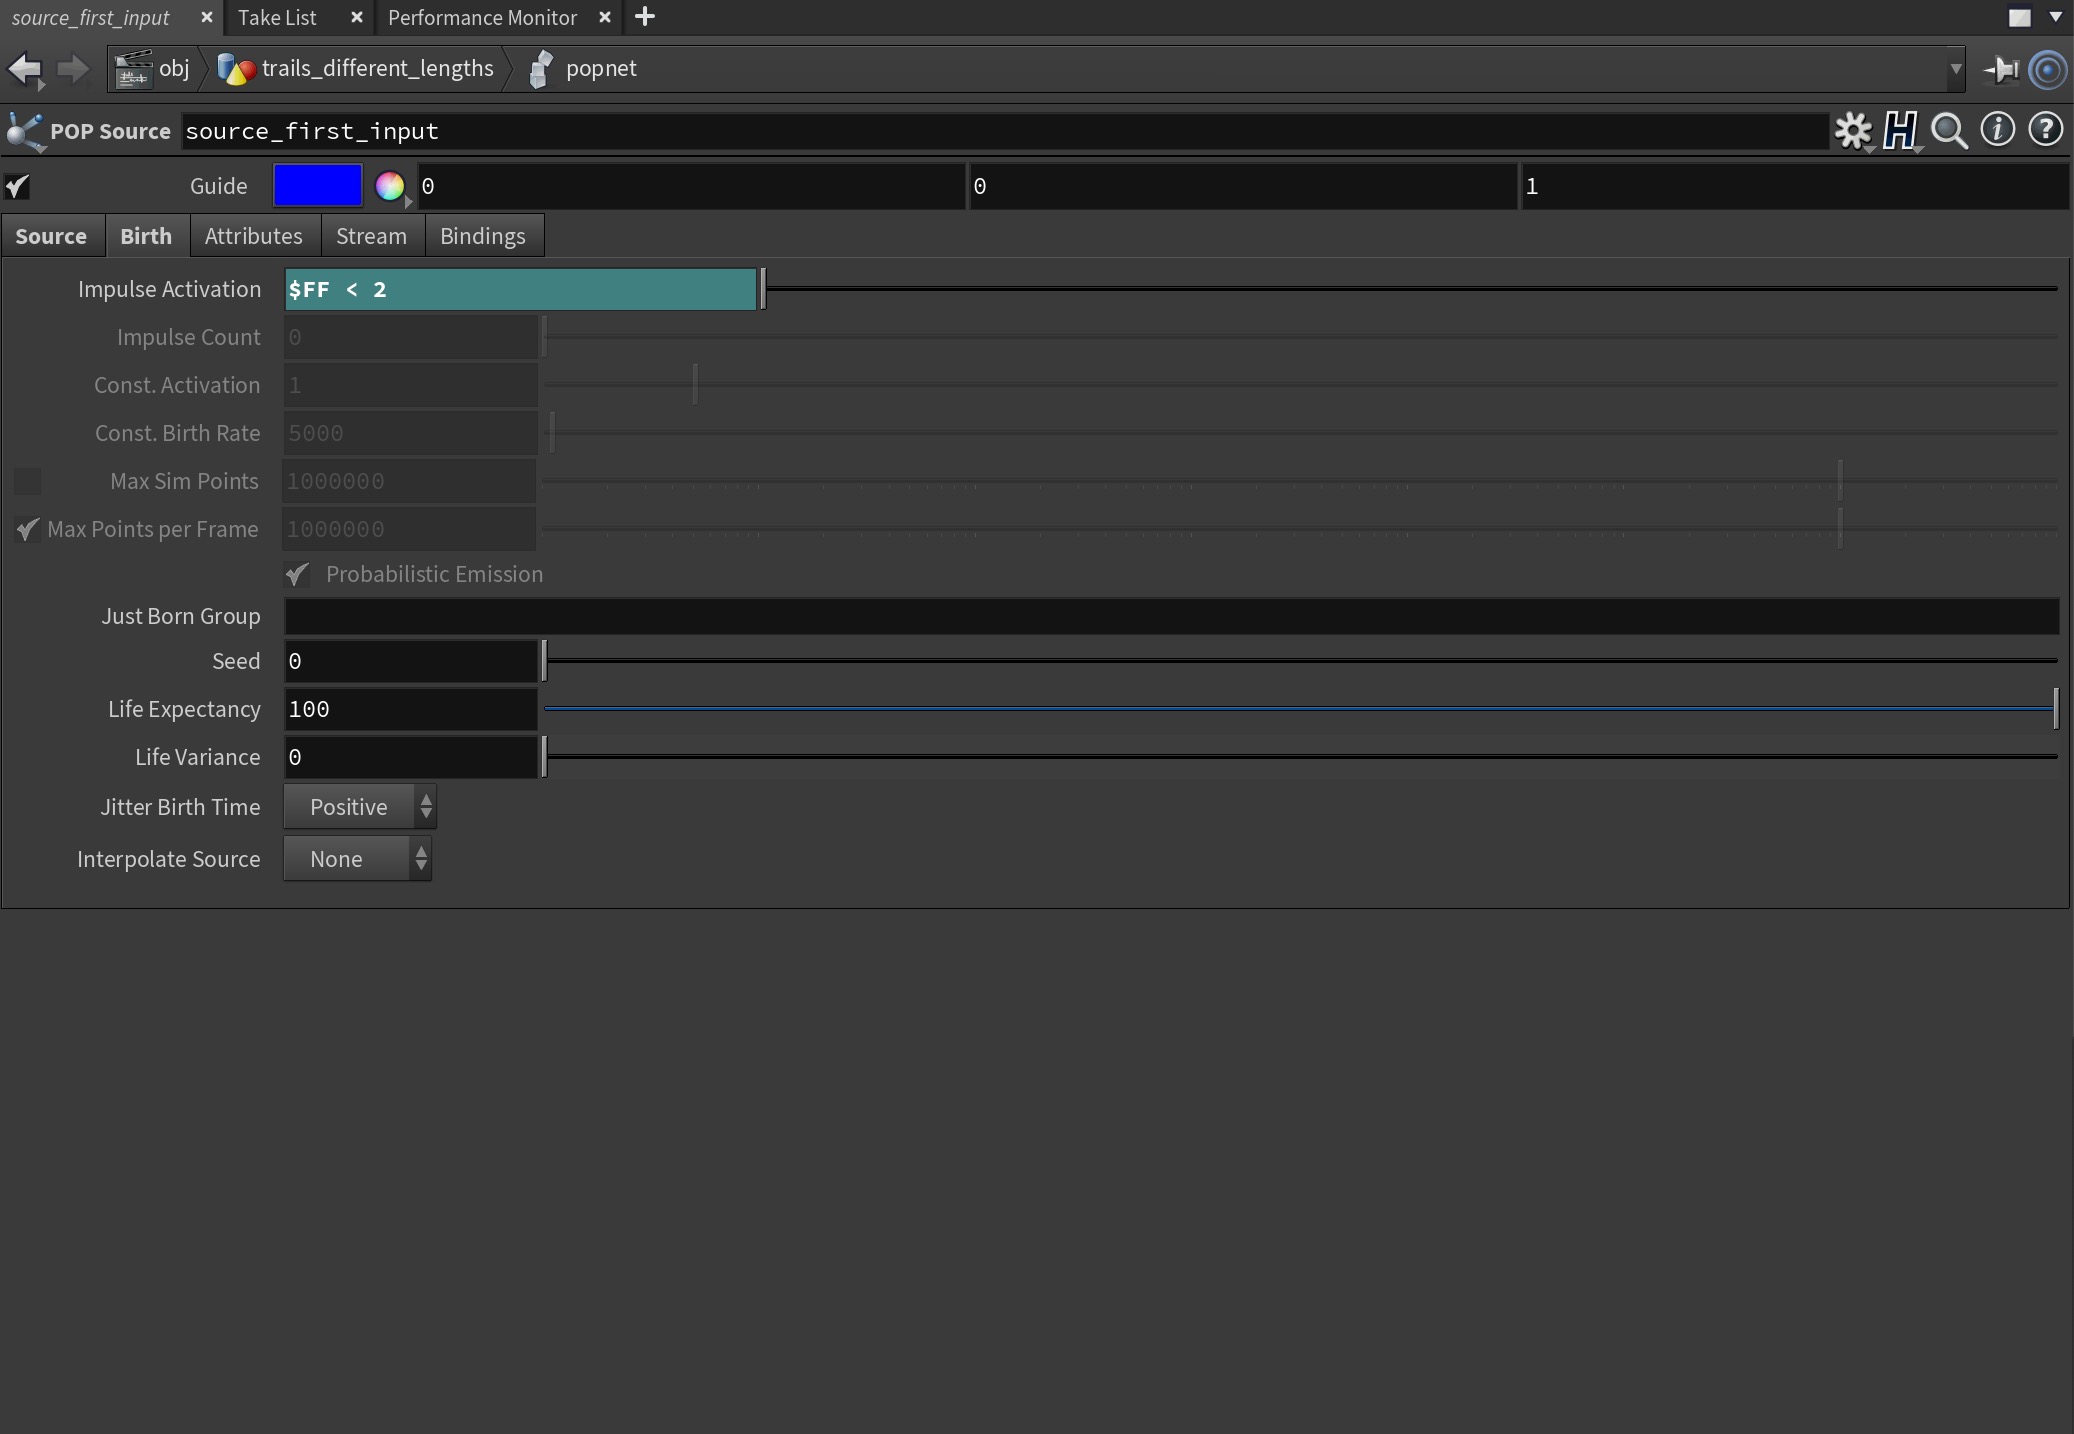Switch to the Attributes tab
The width and height of the screenshot is (2074, 1434).
[253, 236]
